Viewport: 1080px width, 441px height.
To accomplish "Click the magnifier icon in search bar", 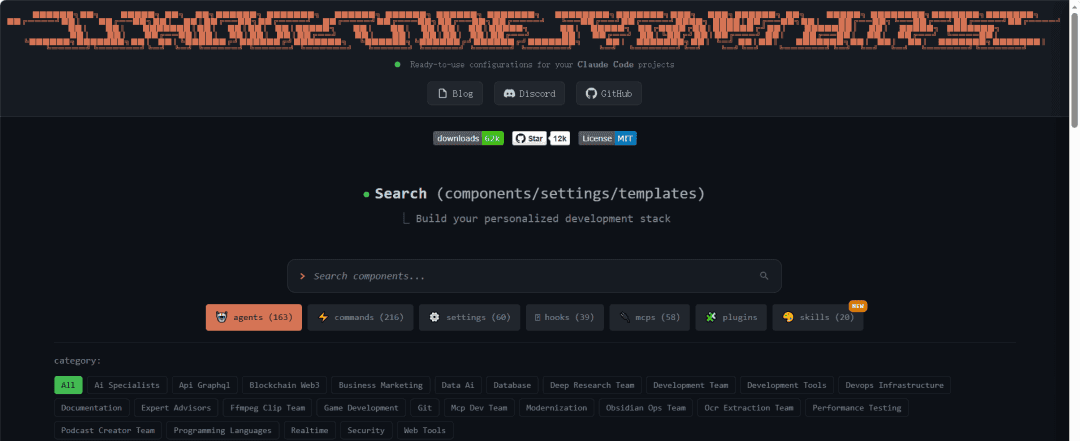I will 764,276.
